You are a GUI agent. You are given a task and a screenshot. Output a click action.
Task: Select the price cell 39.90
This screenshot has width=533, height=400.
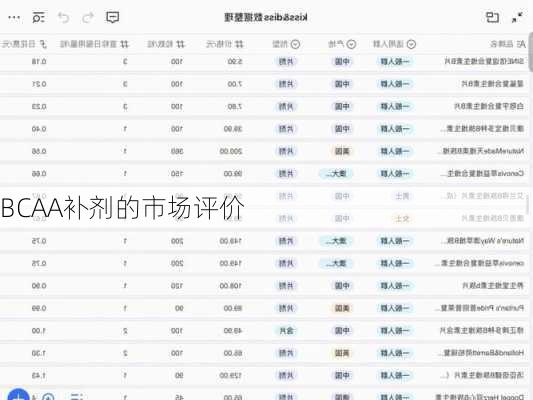233,129
